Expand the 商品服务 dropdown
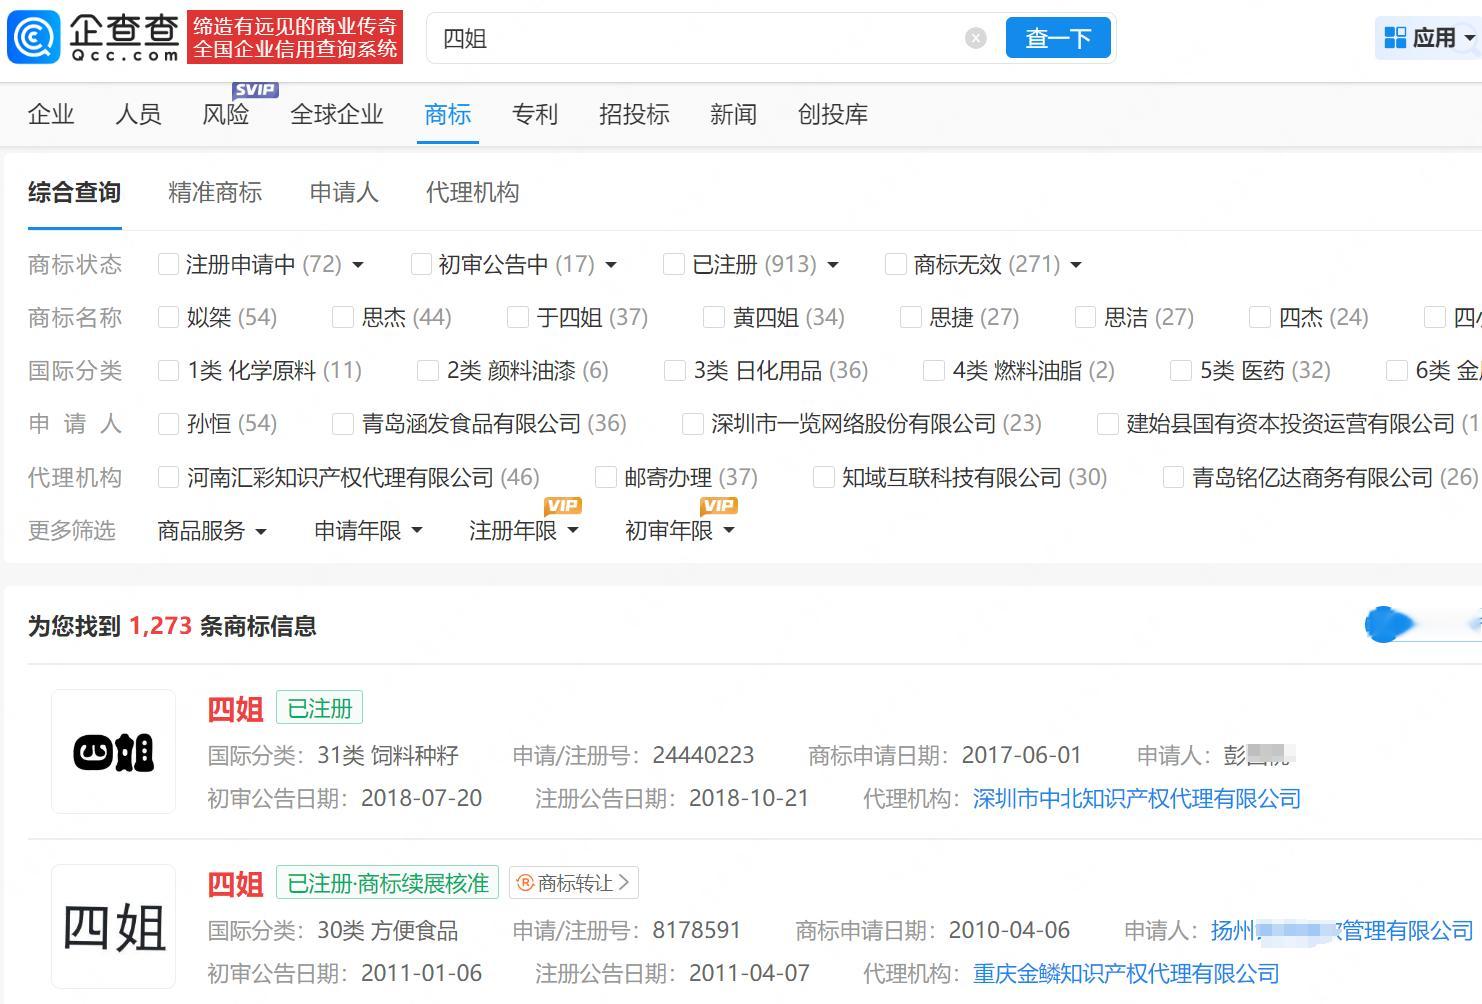The height and width of the screenshot is (1004, 1482). 212,531
